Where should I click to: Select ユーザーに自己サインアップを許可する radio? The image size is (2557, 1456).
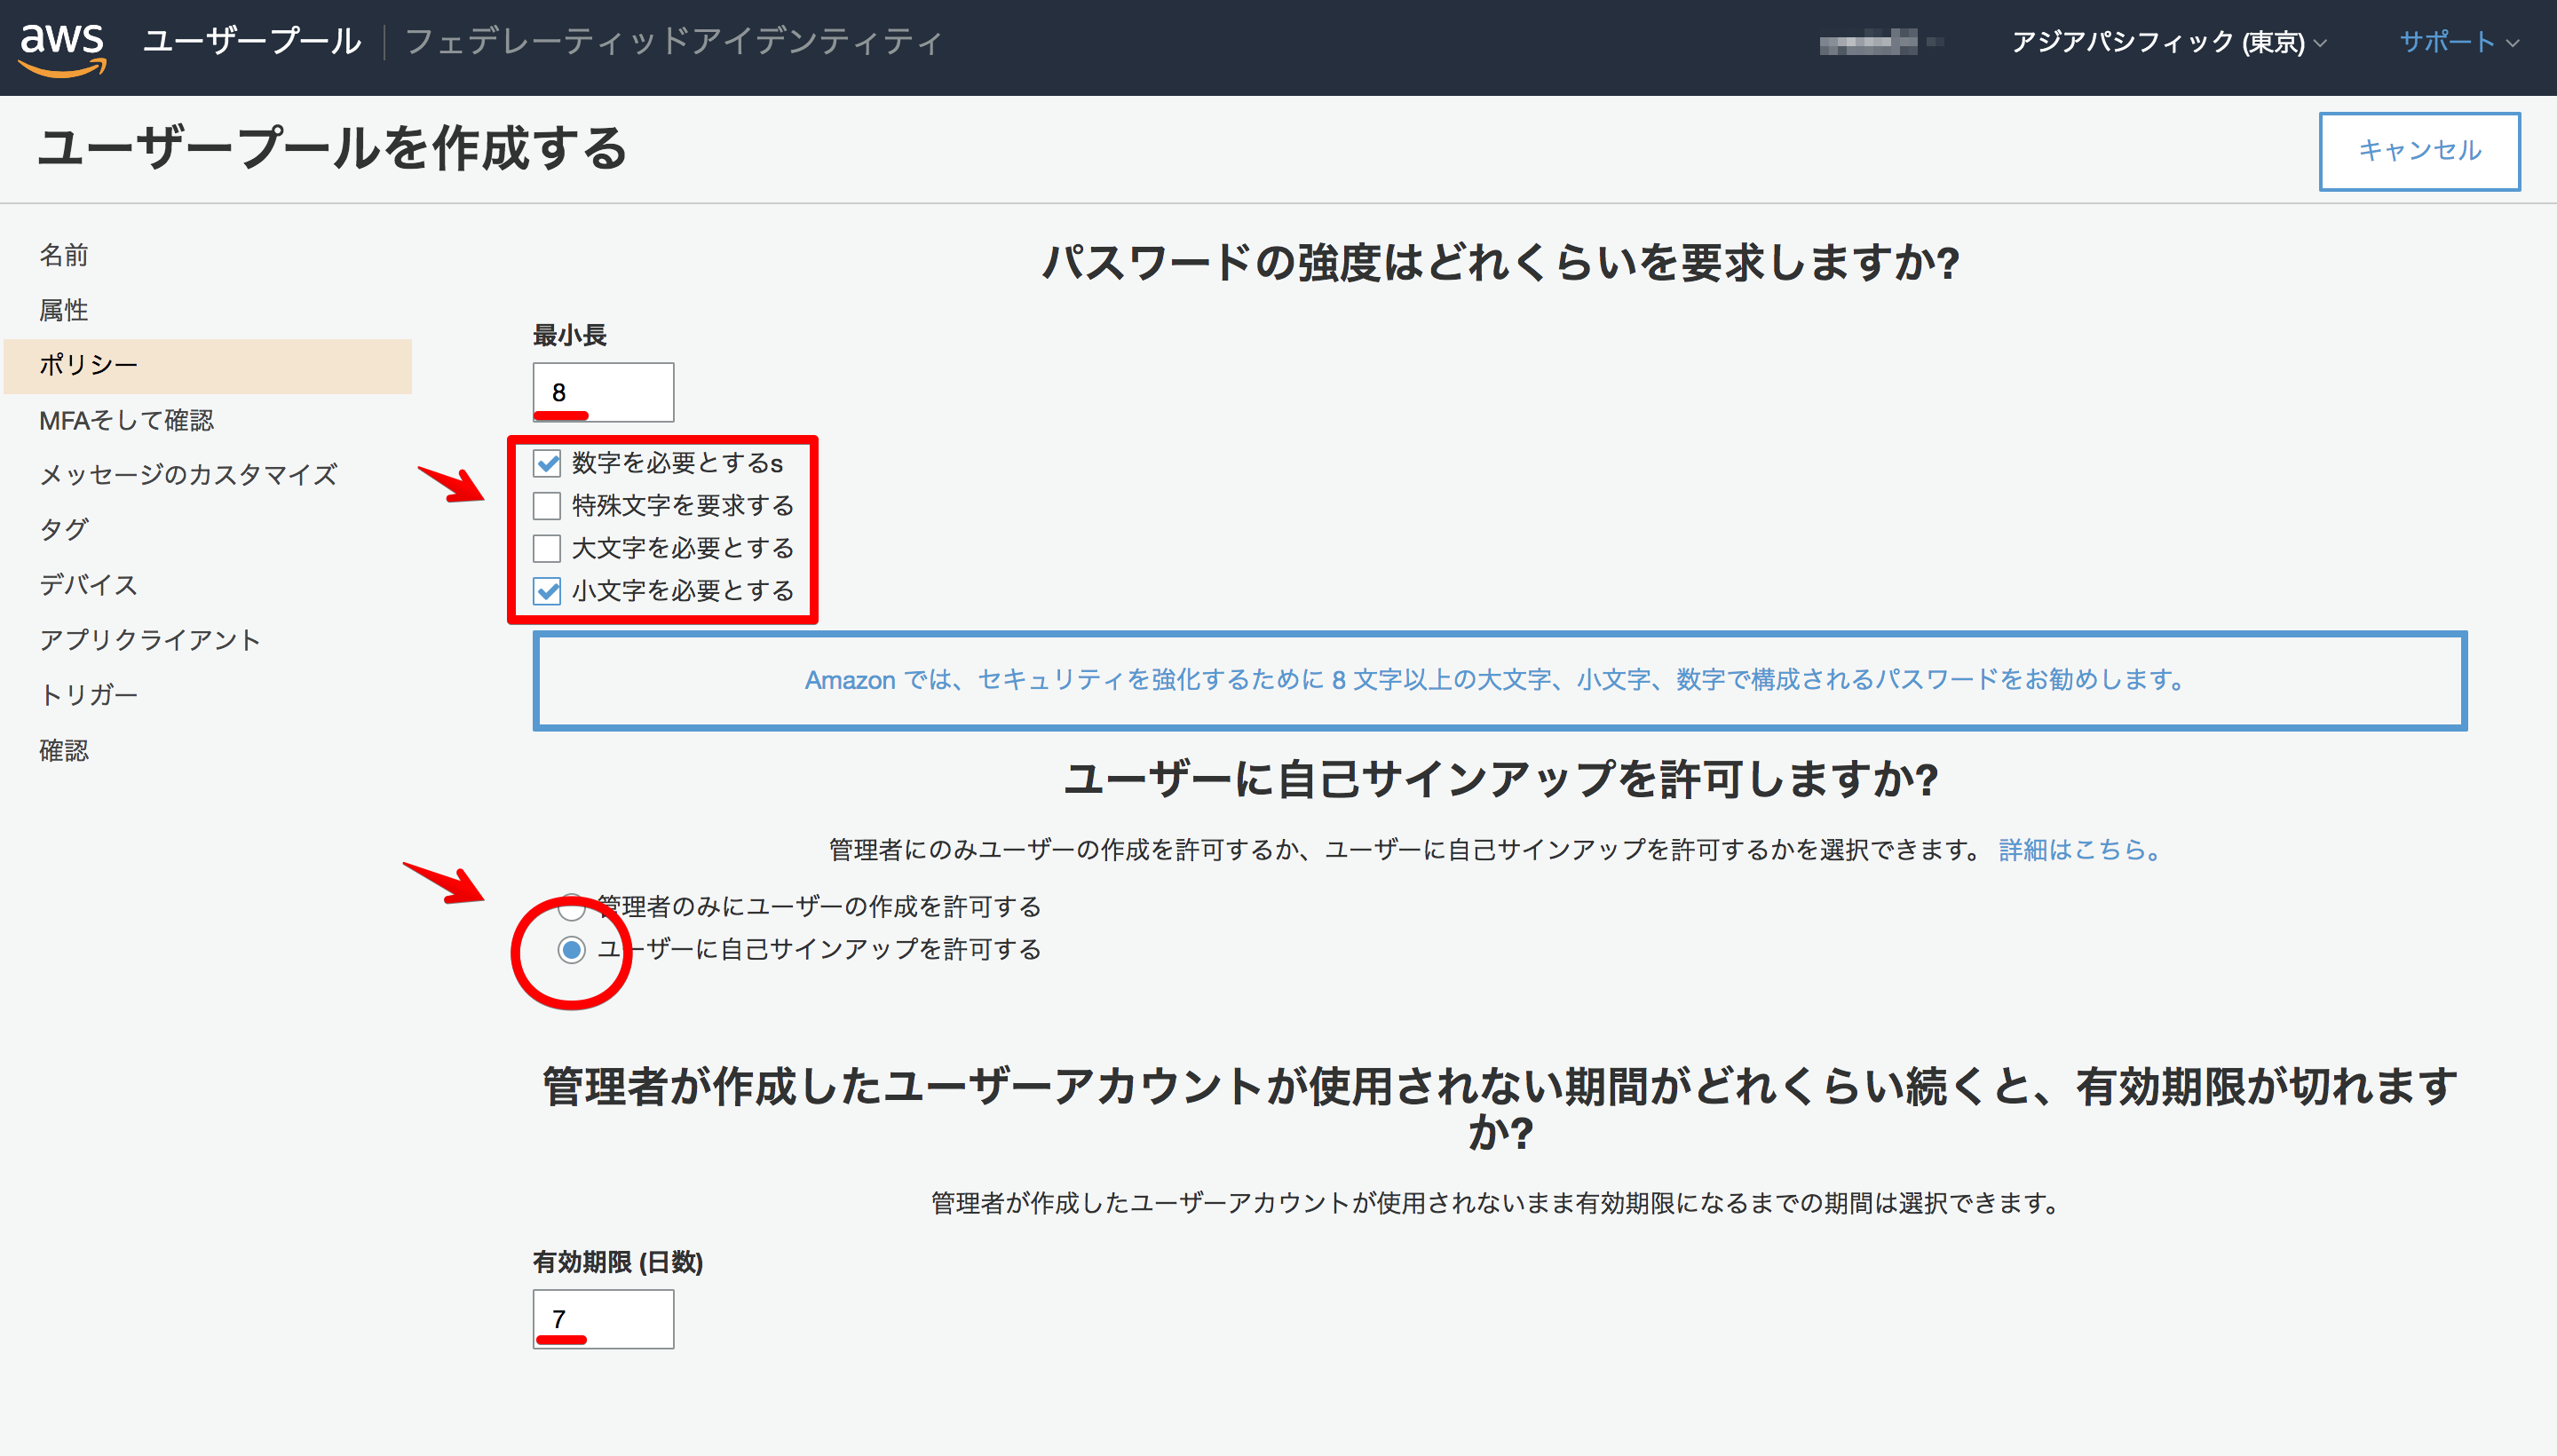[571, 949]
